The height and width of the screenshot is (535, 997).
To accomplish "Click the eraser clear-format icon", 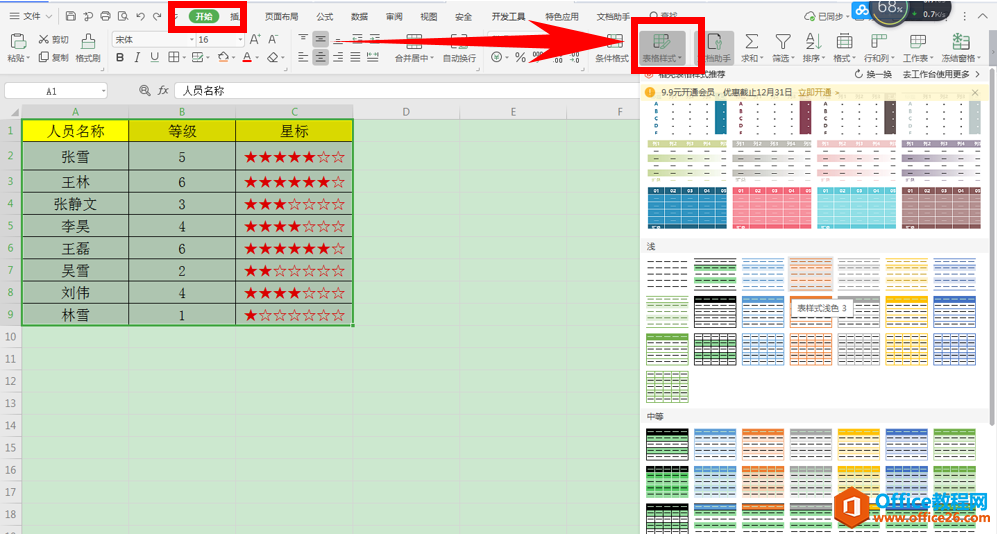I will click(x=272, y=57).
